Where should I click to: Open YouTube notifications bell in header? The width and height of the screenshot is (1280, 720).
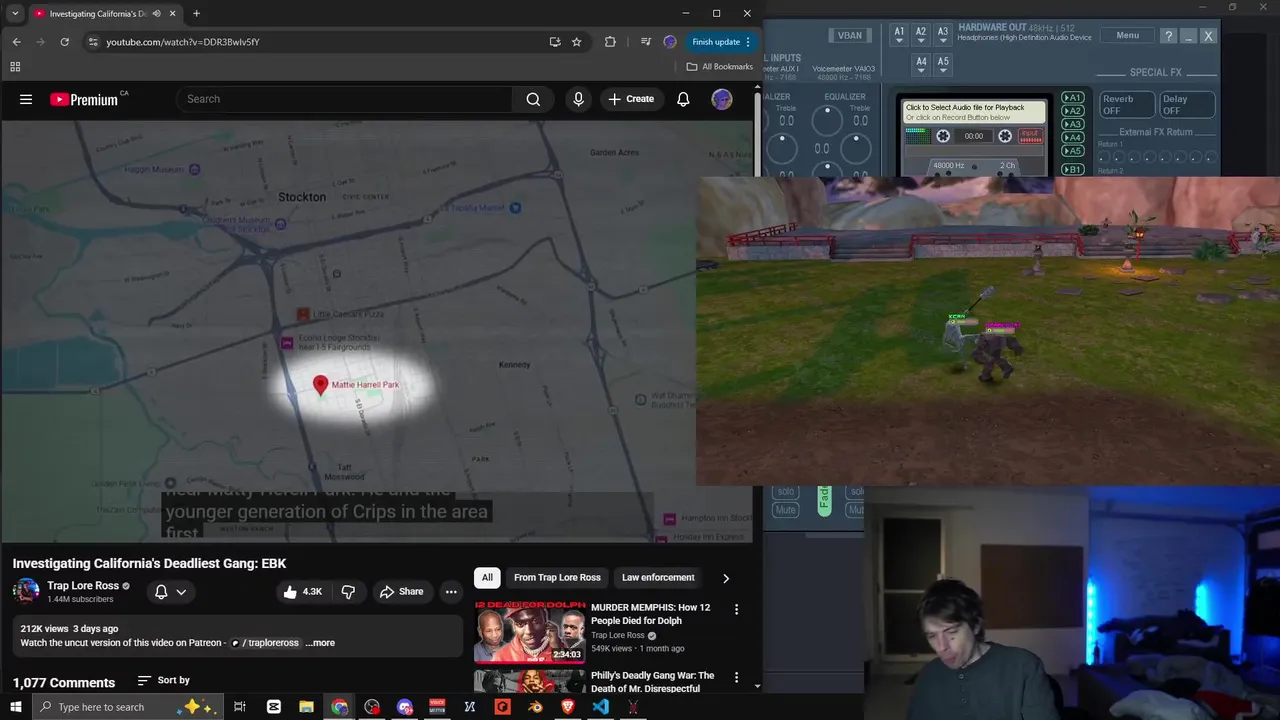click(683, 99)
